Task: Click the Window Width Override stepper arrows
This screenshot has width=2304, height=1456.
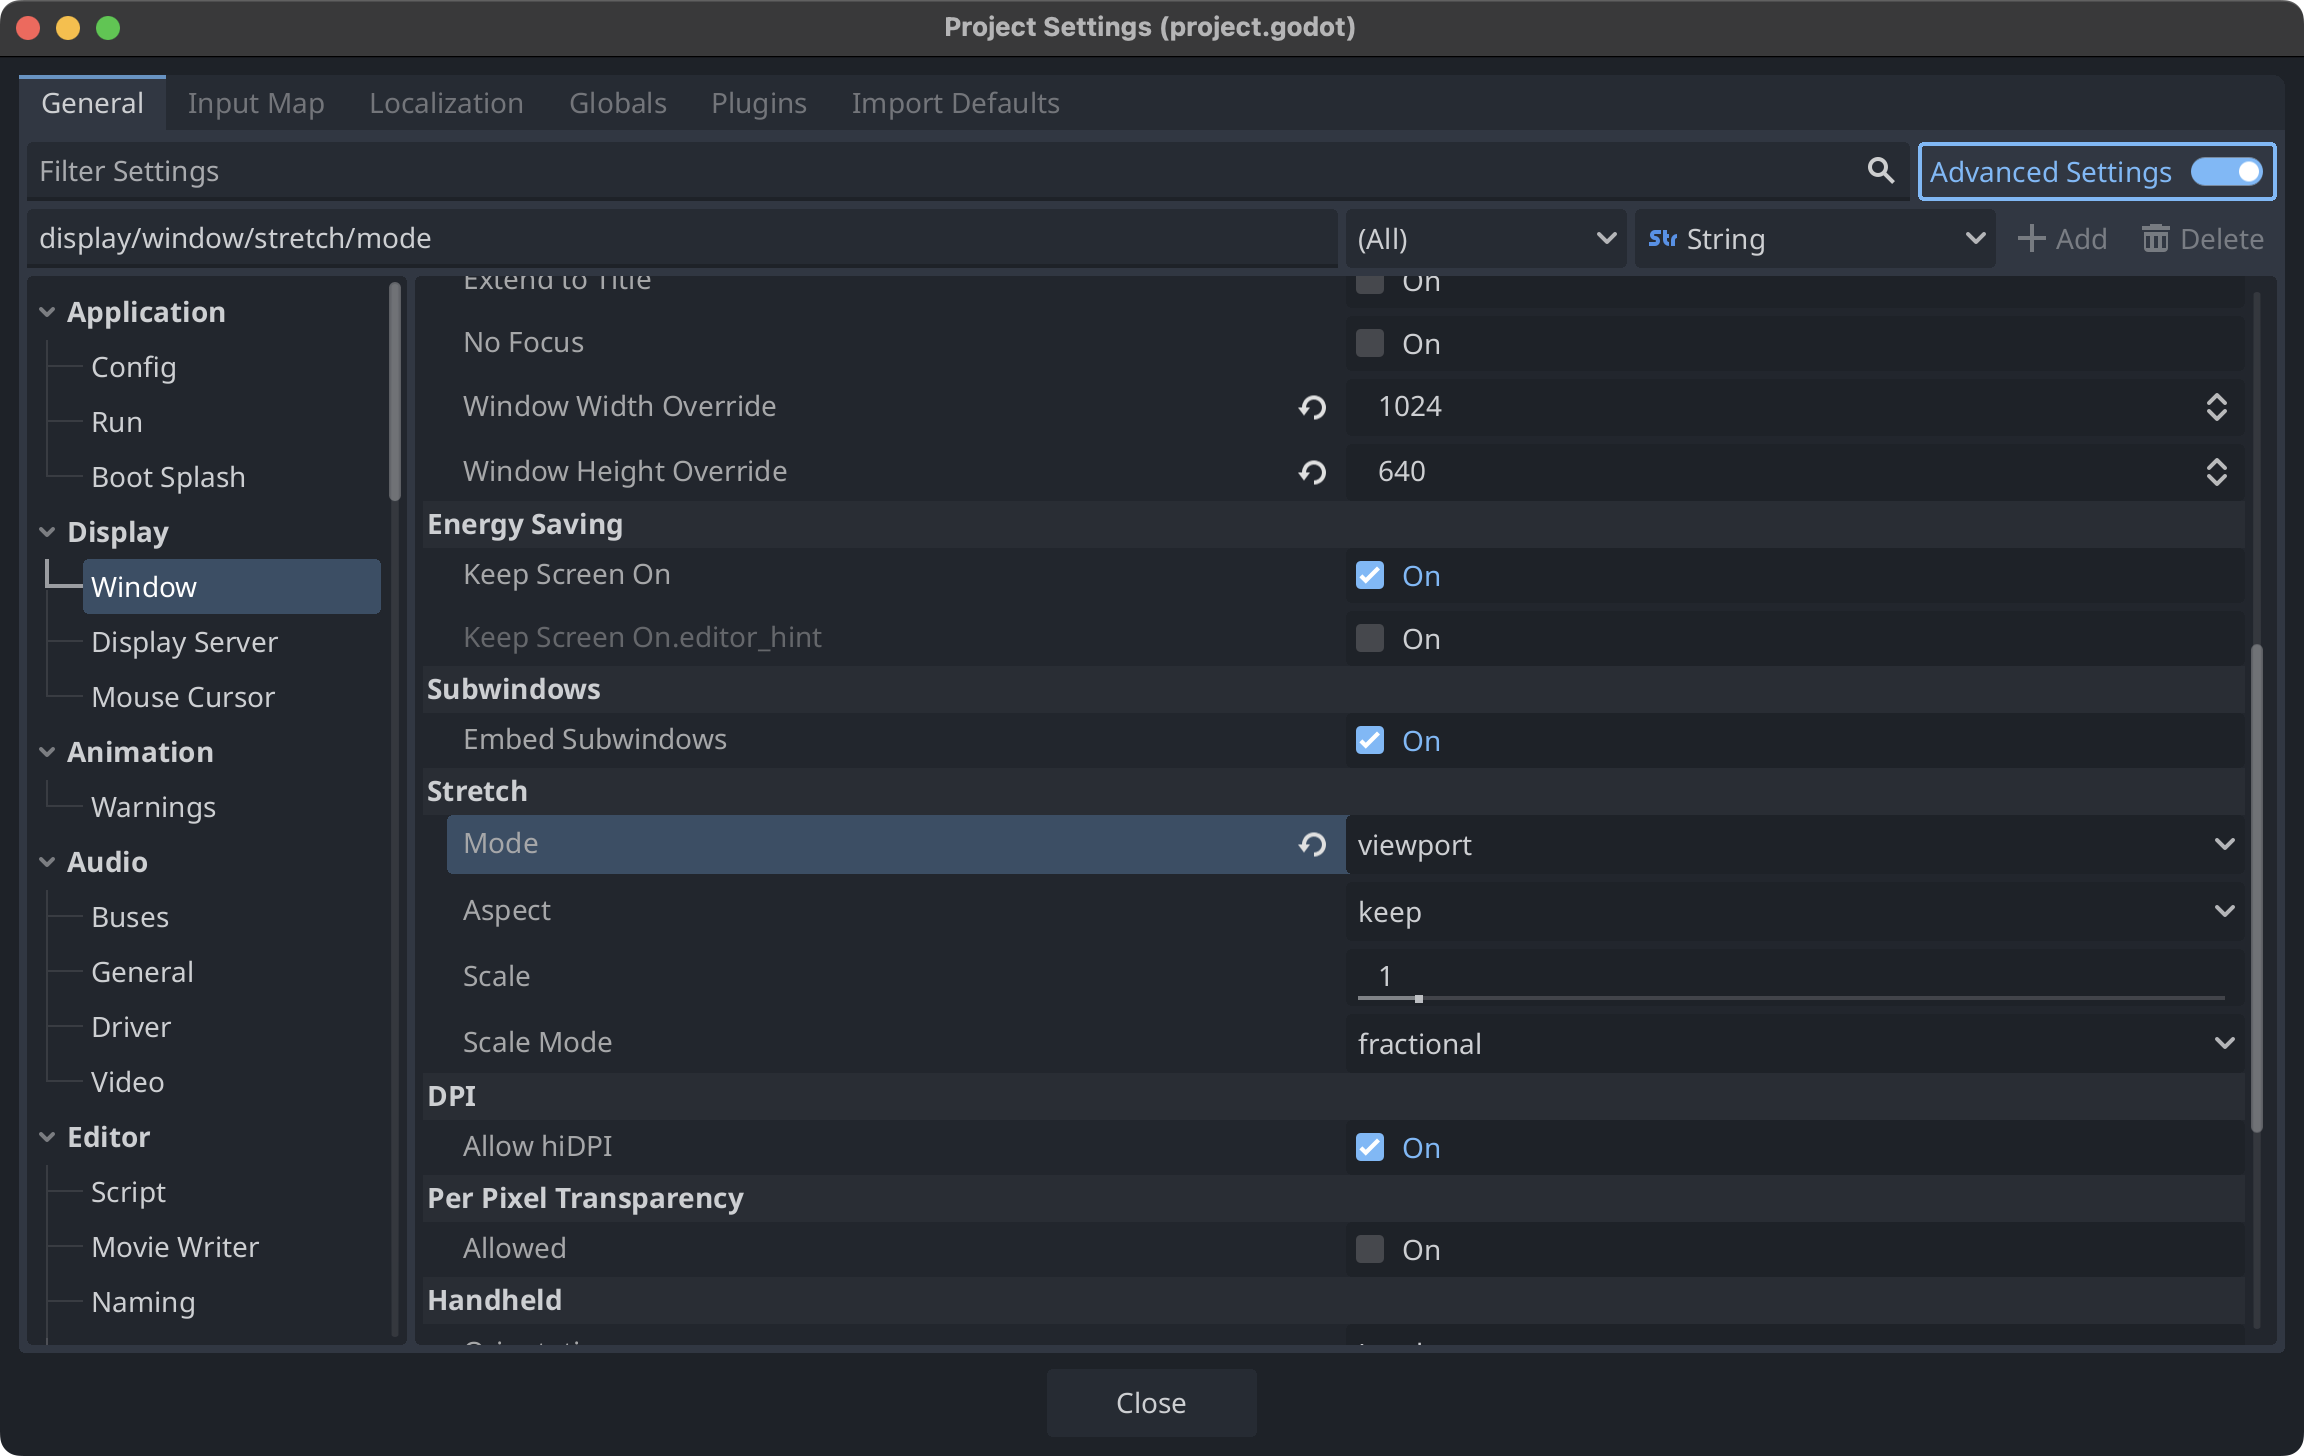Action: tap(2216, 407)
